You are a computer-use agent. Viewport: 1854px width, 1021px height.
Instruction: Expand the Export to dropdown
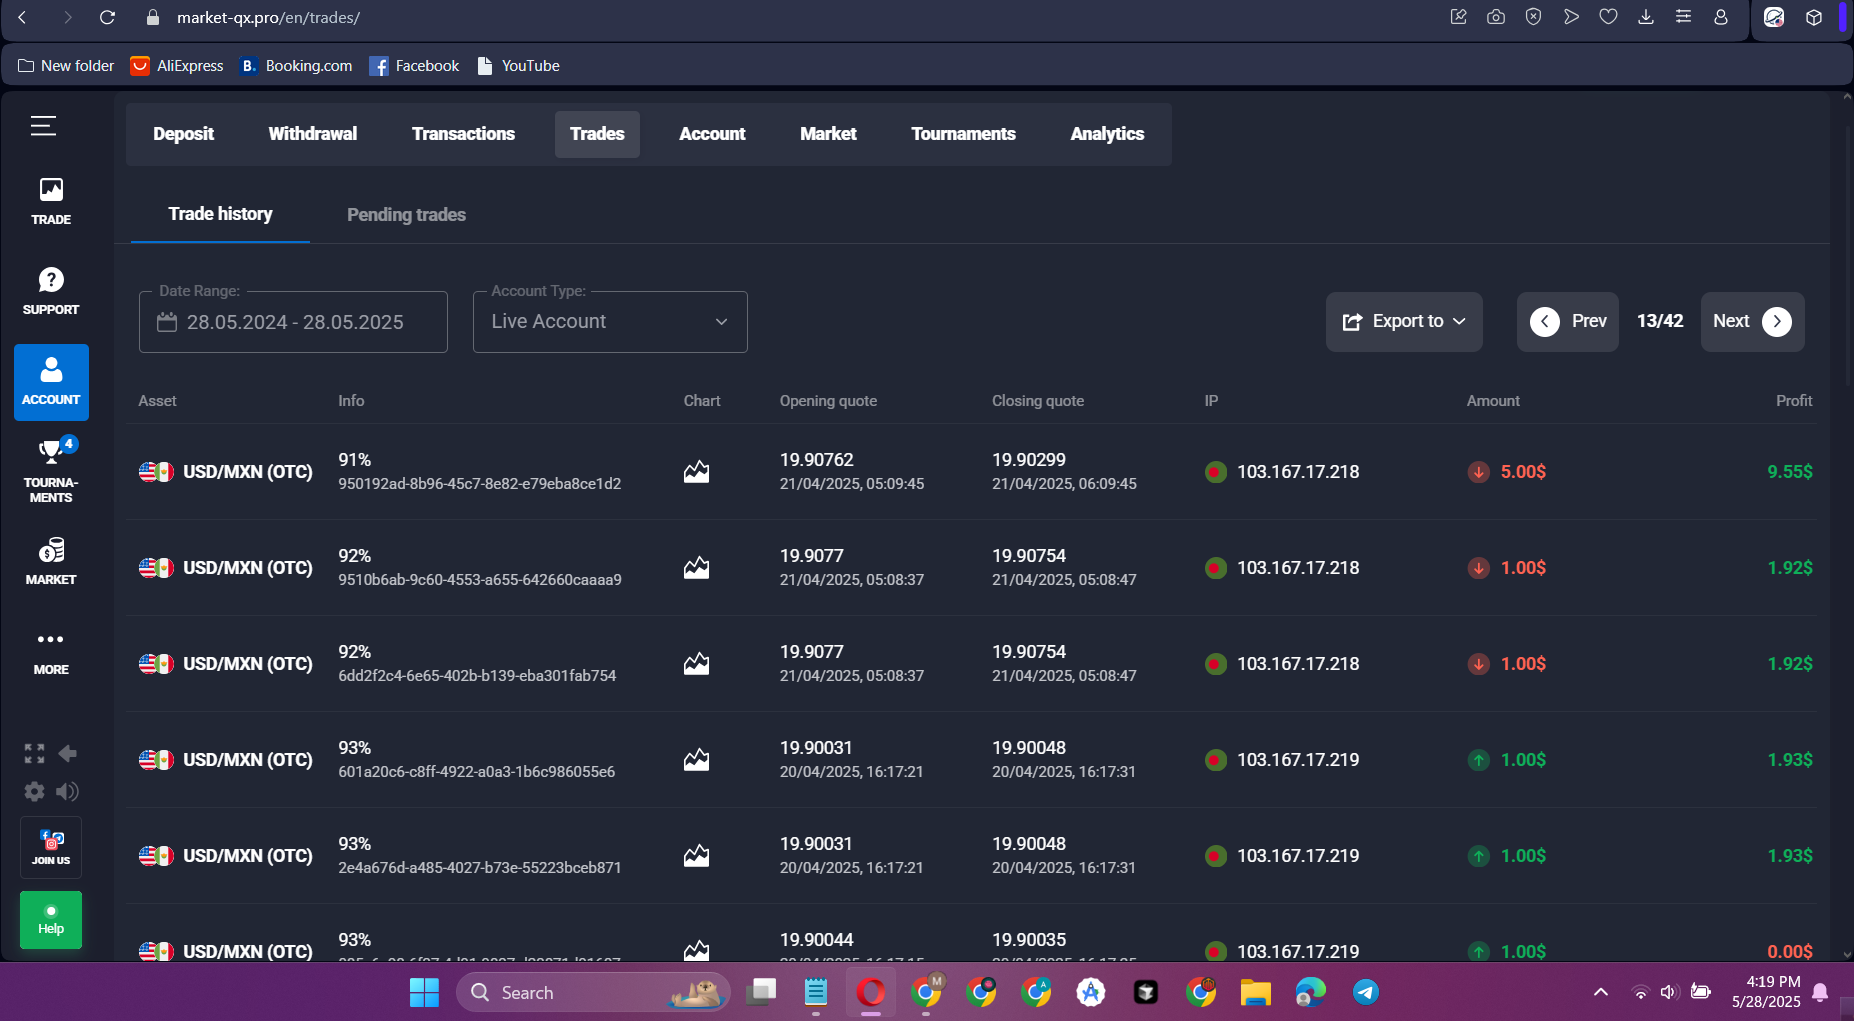pyautogui.click(x=1404, y=321)
